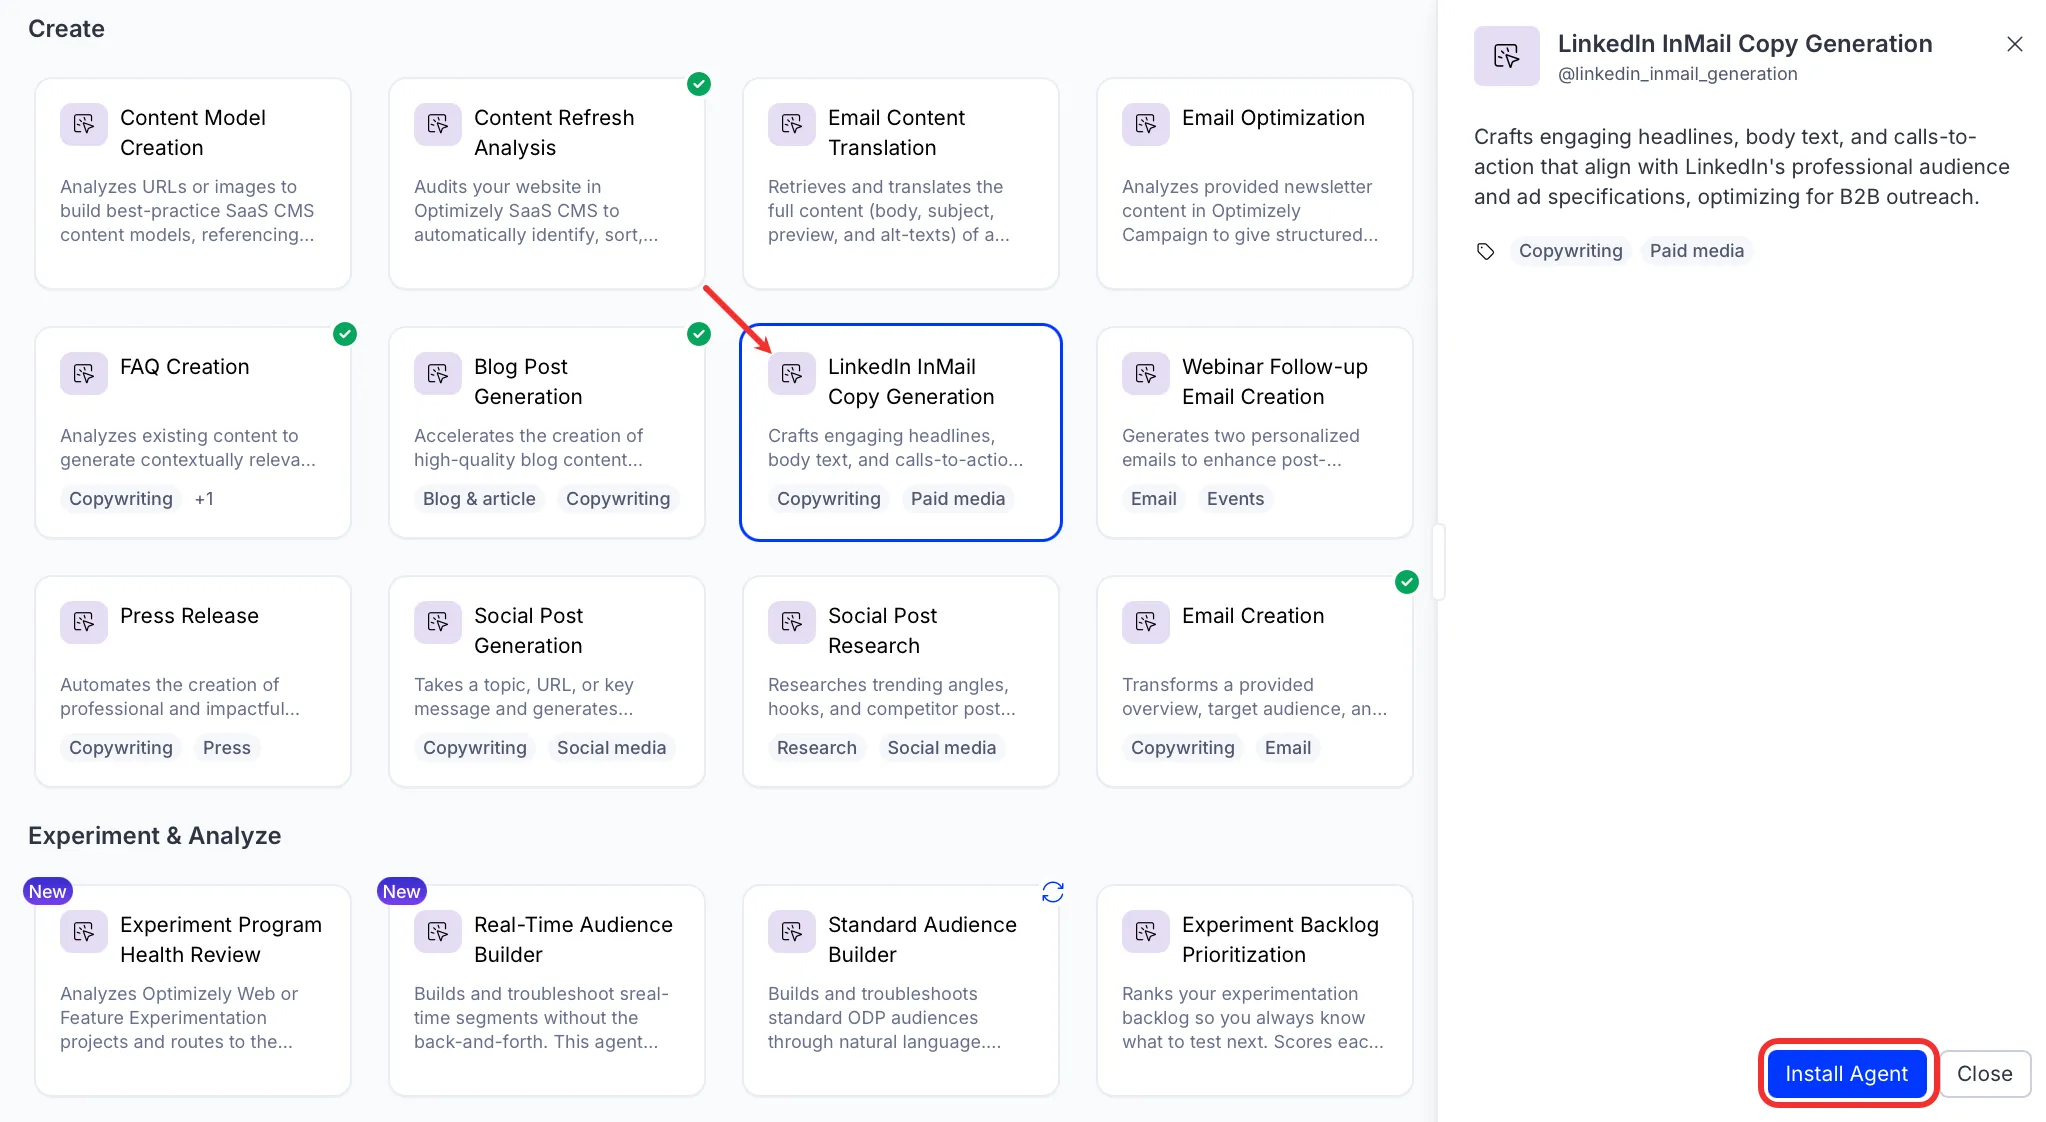2046x1122 pixels.
Task: Click the Copywriting tag on Blog Post Generation
Action: [x=618, y=499]
